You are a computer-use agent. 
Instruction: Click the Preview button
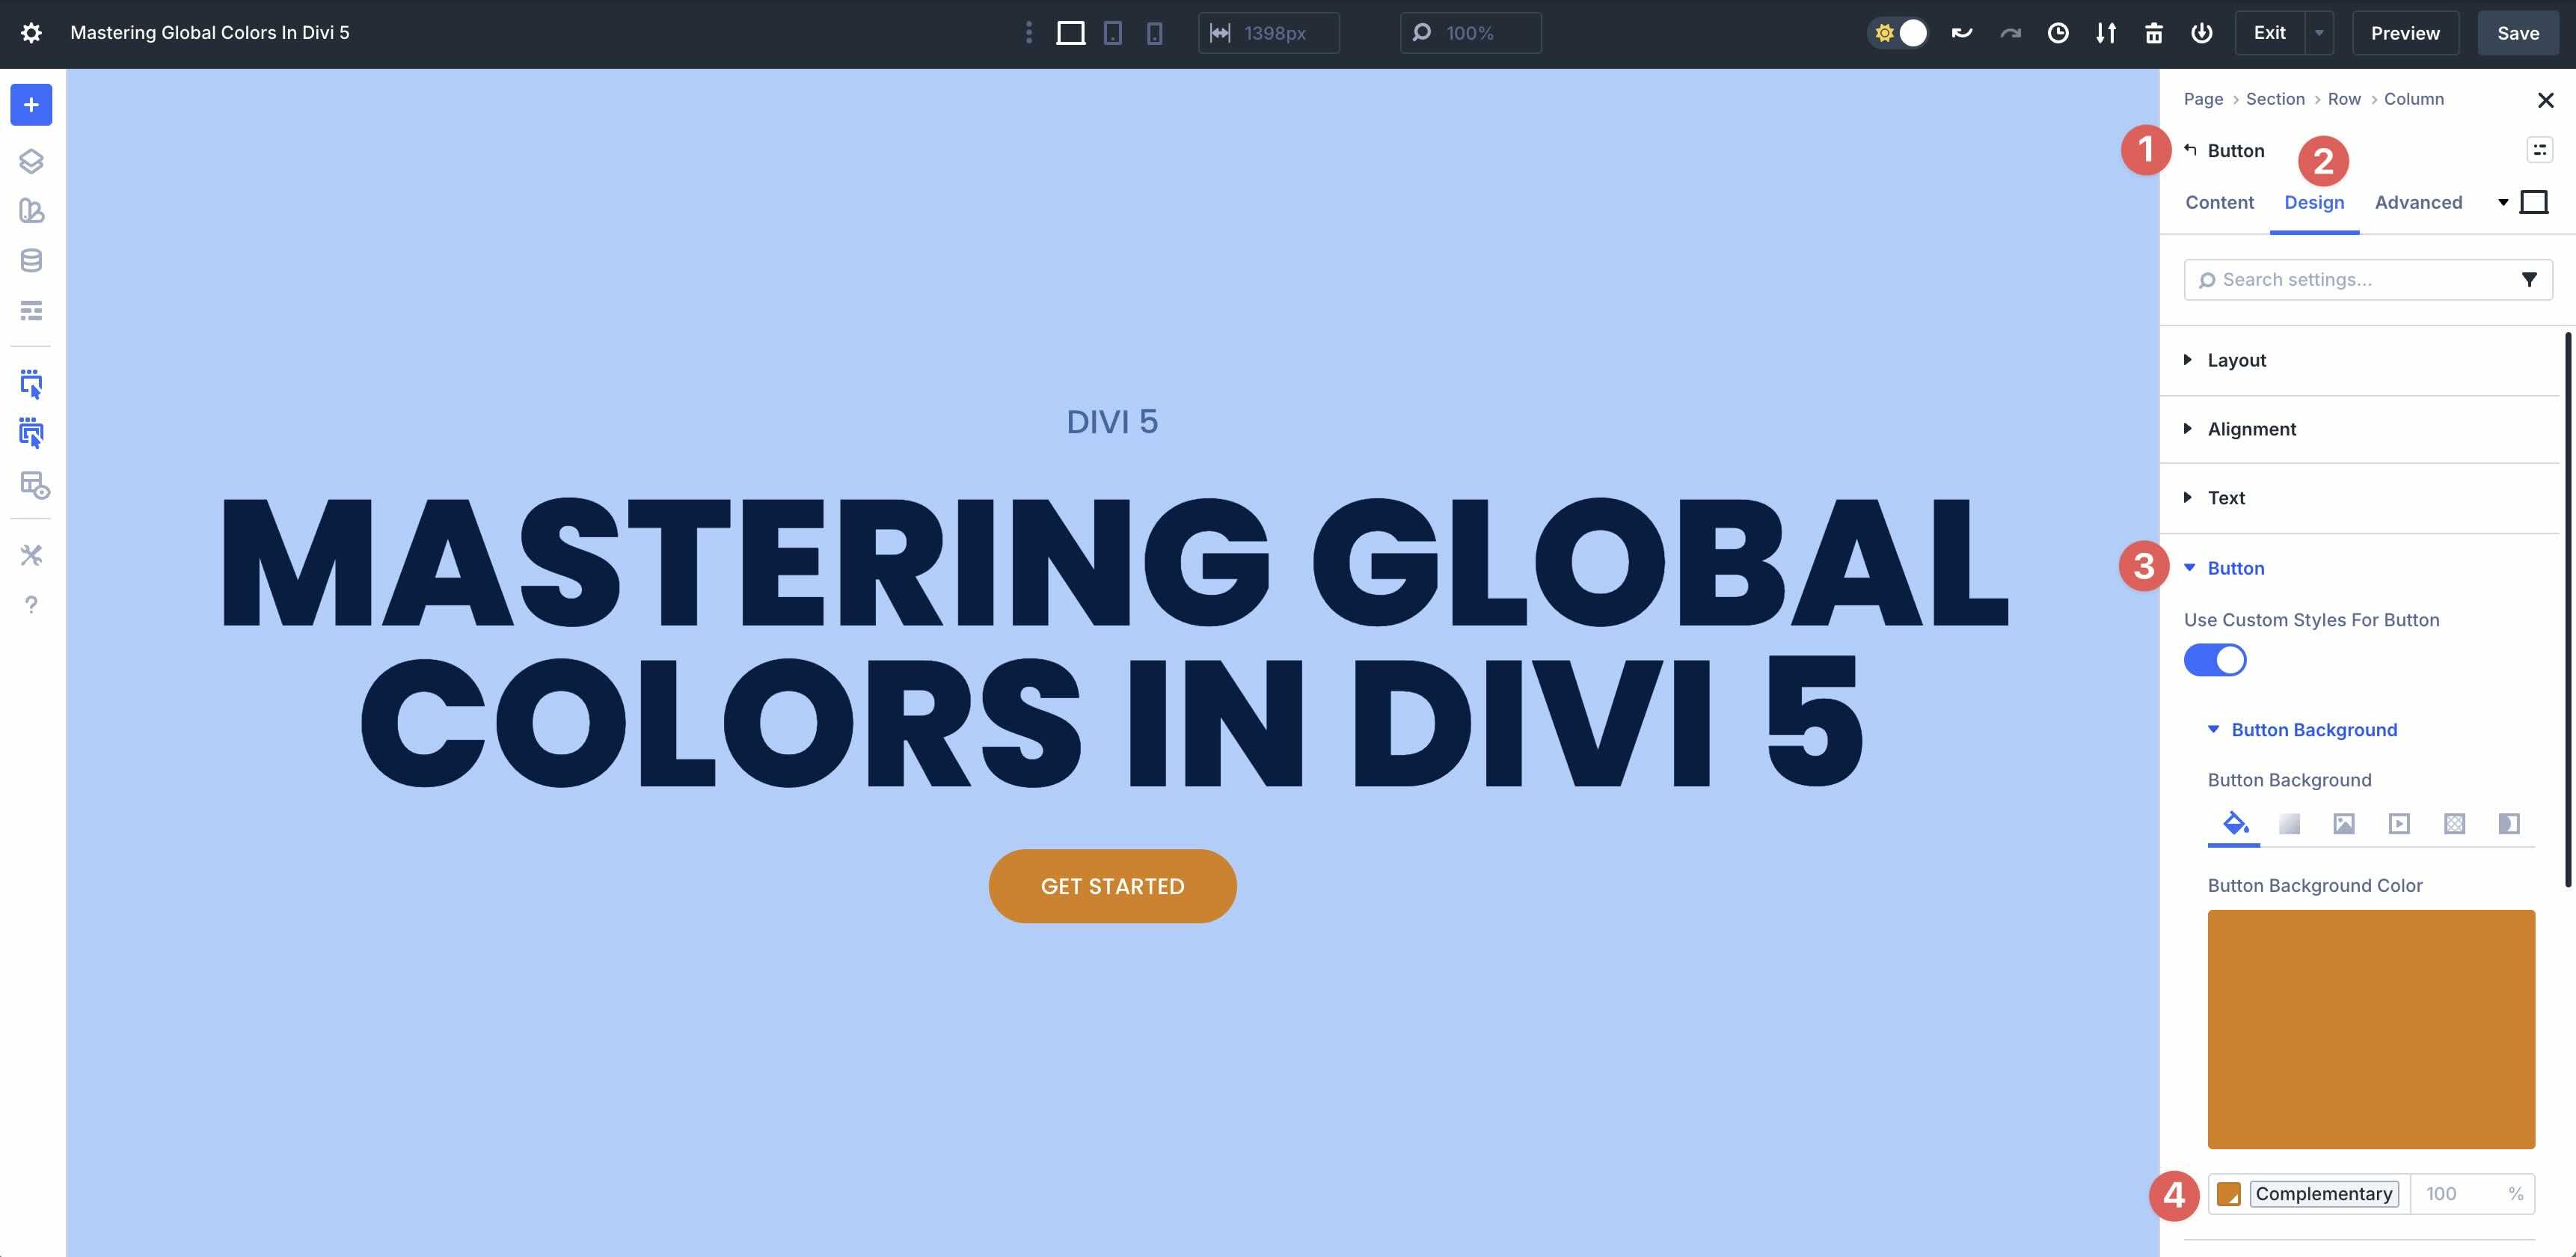(2404, 32)
